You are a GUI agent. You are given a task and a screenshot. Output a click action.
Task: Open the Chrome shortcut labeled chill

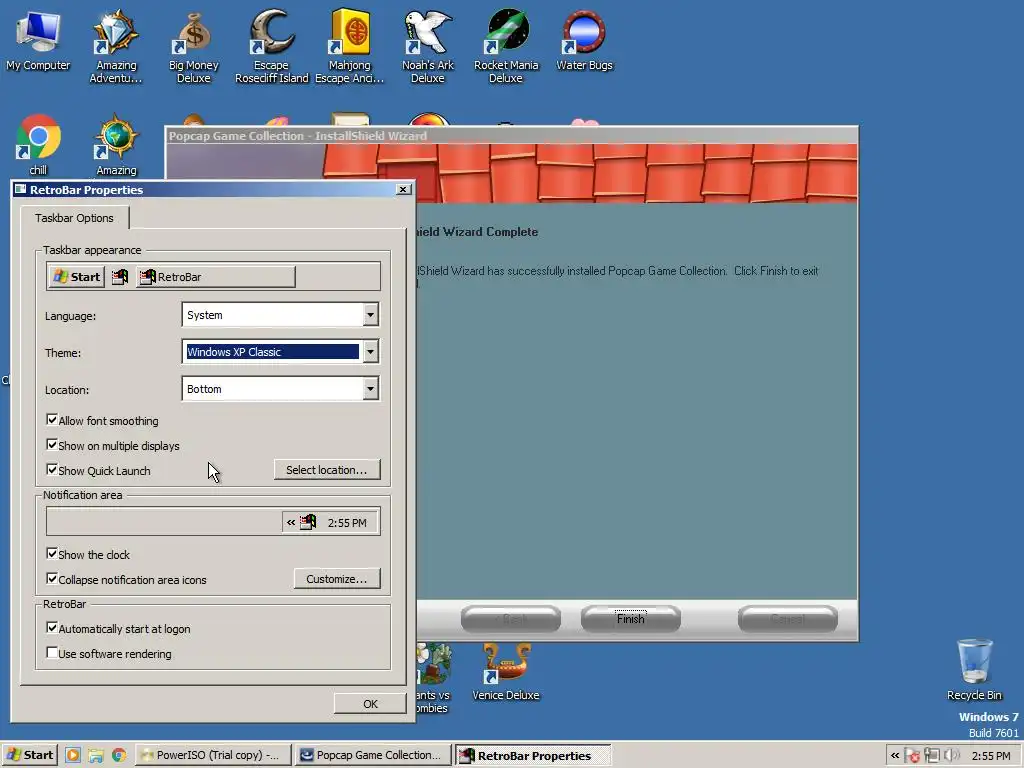pyautogui.click(x=38, y=145)
